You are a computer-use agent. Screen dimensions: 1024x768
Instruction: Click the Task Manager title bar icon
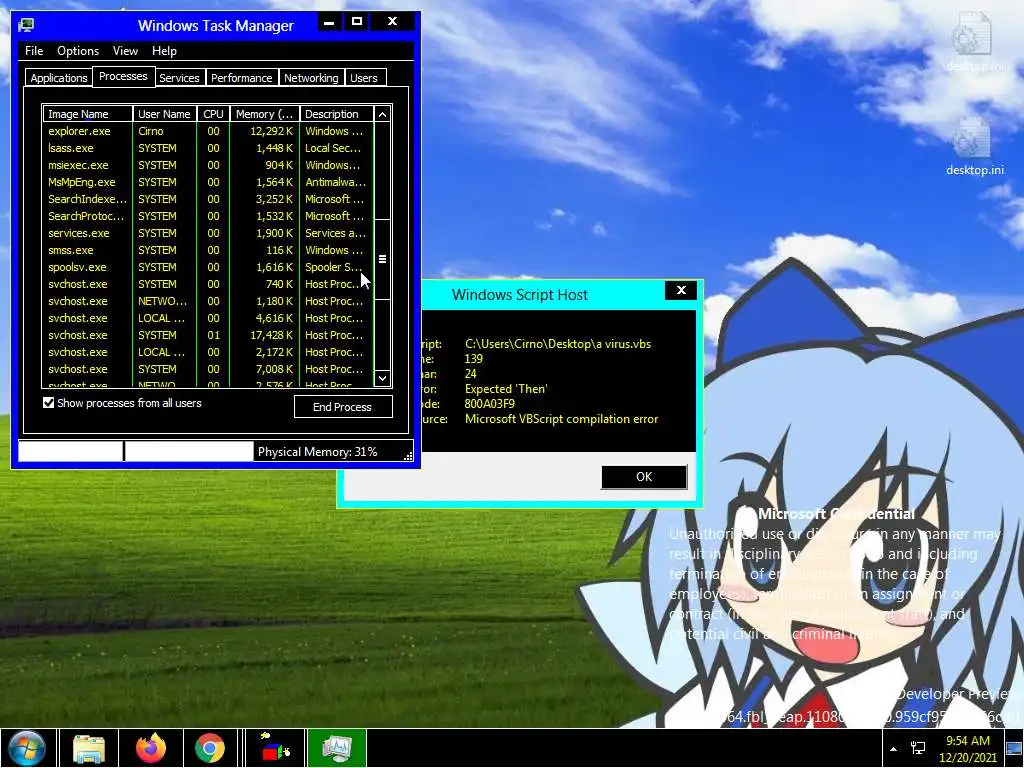(26, 25)
